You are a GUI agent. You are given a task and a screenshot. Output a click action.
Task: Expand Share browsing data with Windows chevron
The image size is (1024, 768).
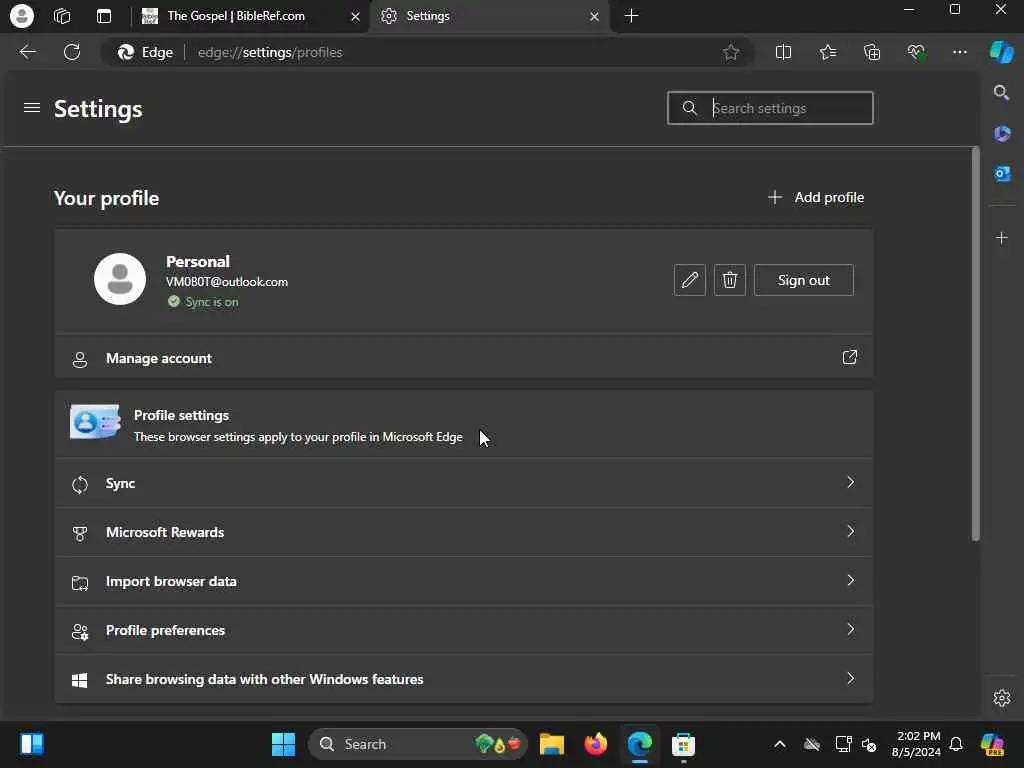pyautogui.click(x=850, y=678)
